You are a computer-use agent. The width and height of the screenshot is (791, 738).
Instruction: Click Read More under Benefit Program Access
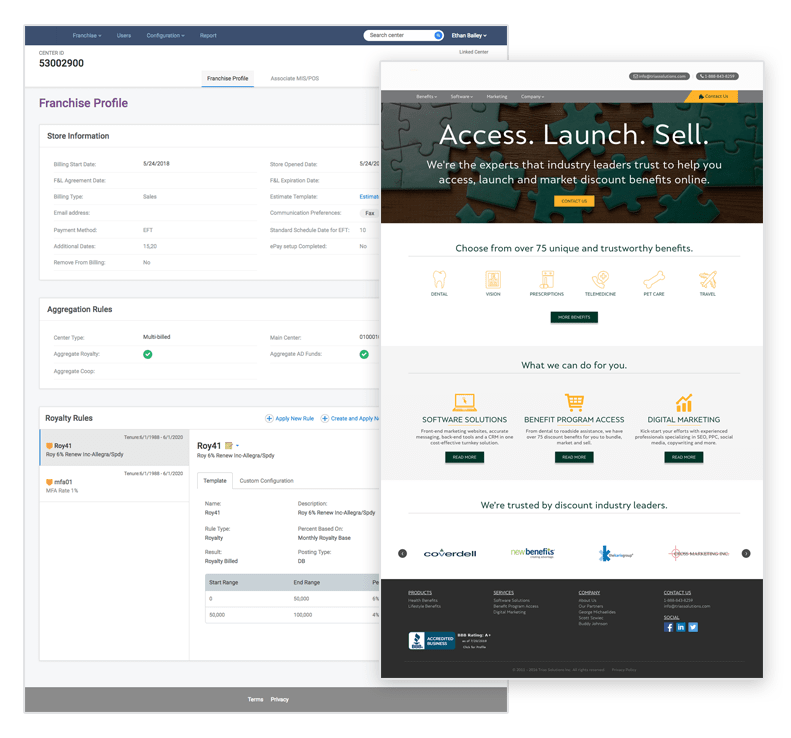(x=574, y=457)
